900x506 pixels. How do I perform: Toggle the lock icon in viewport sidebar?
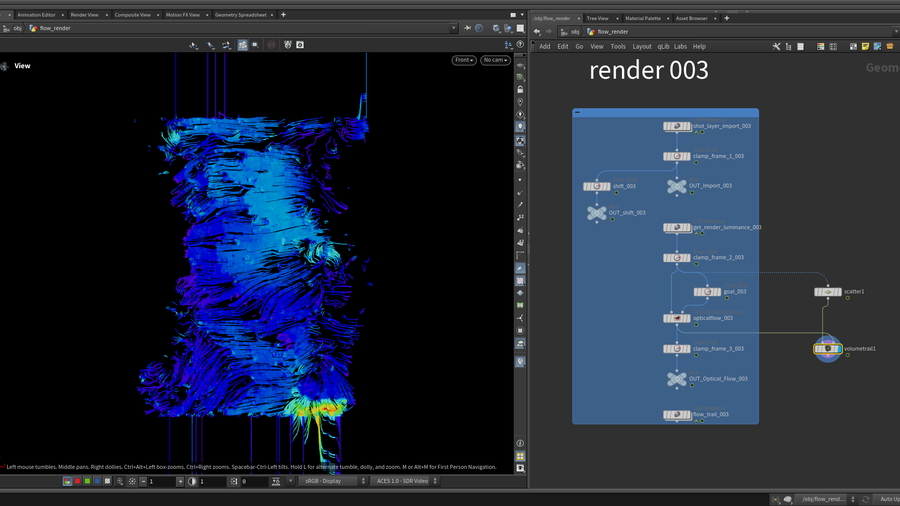[x=520, y=90]
